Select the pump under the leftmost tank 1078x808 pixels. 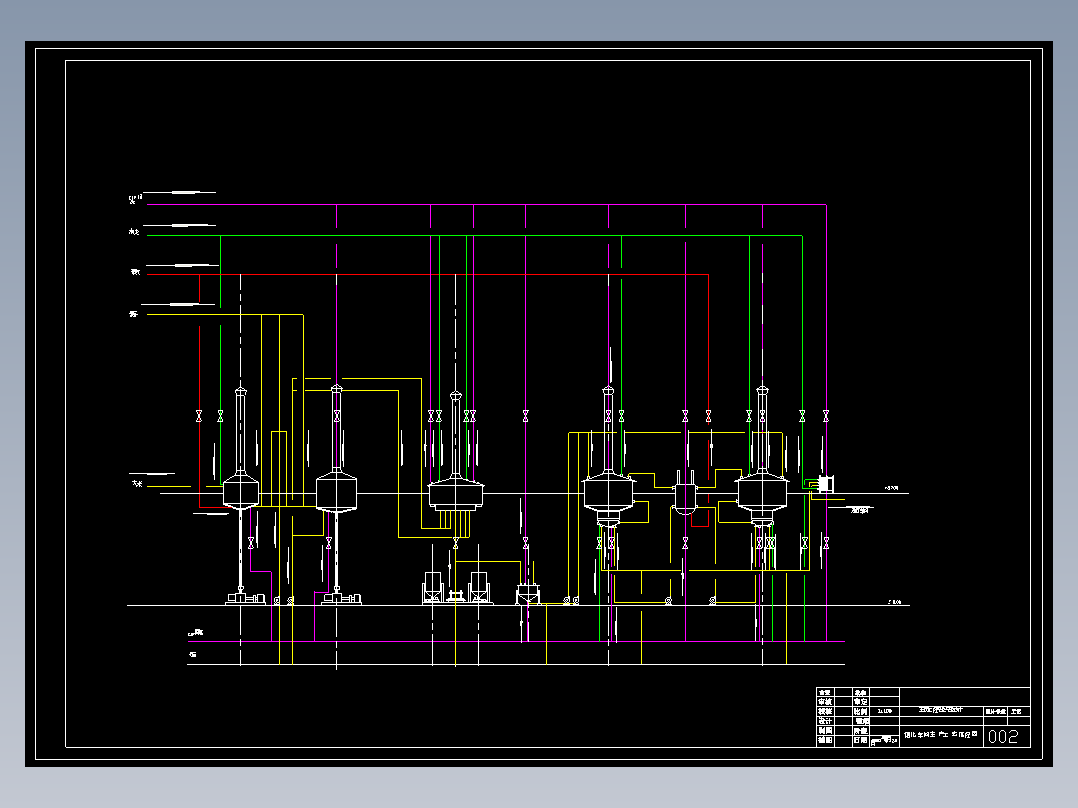point(245,598)
